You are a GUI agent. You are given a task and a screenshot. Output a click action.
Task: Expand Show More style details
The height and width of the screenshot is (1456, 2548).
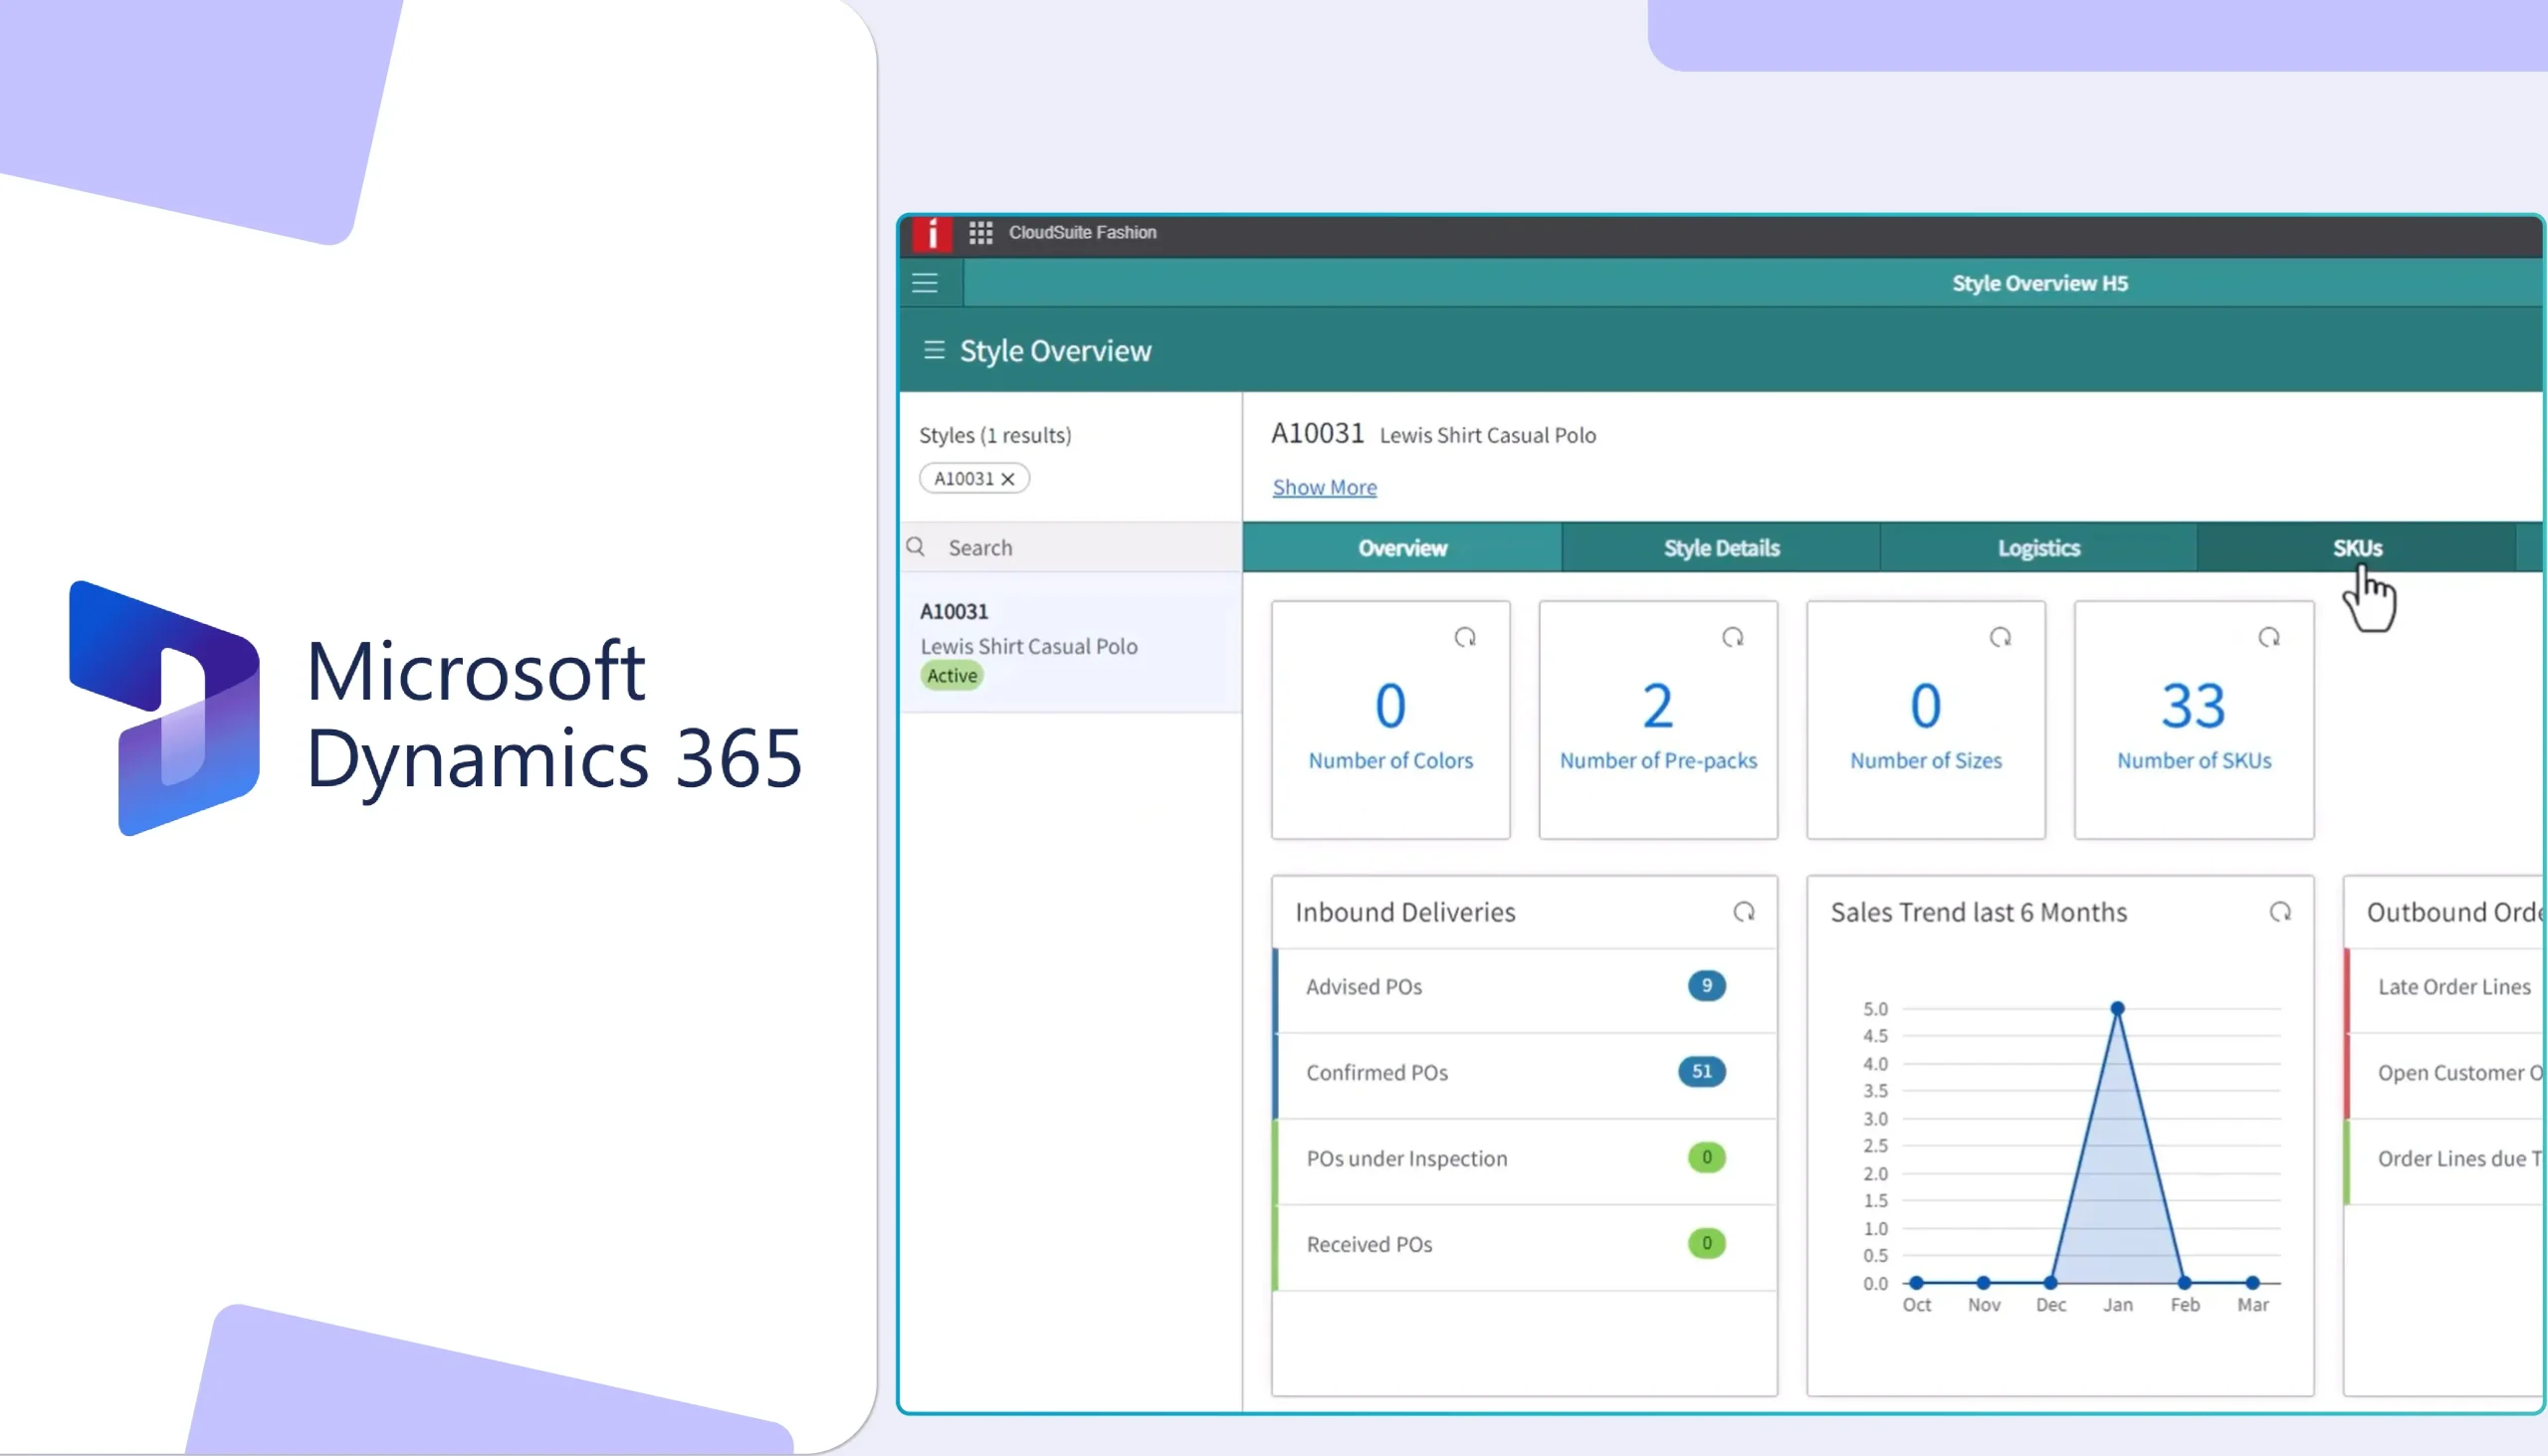1324,487
